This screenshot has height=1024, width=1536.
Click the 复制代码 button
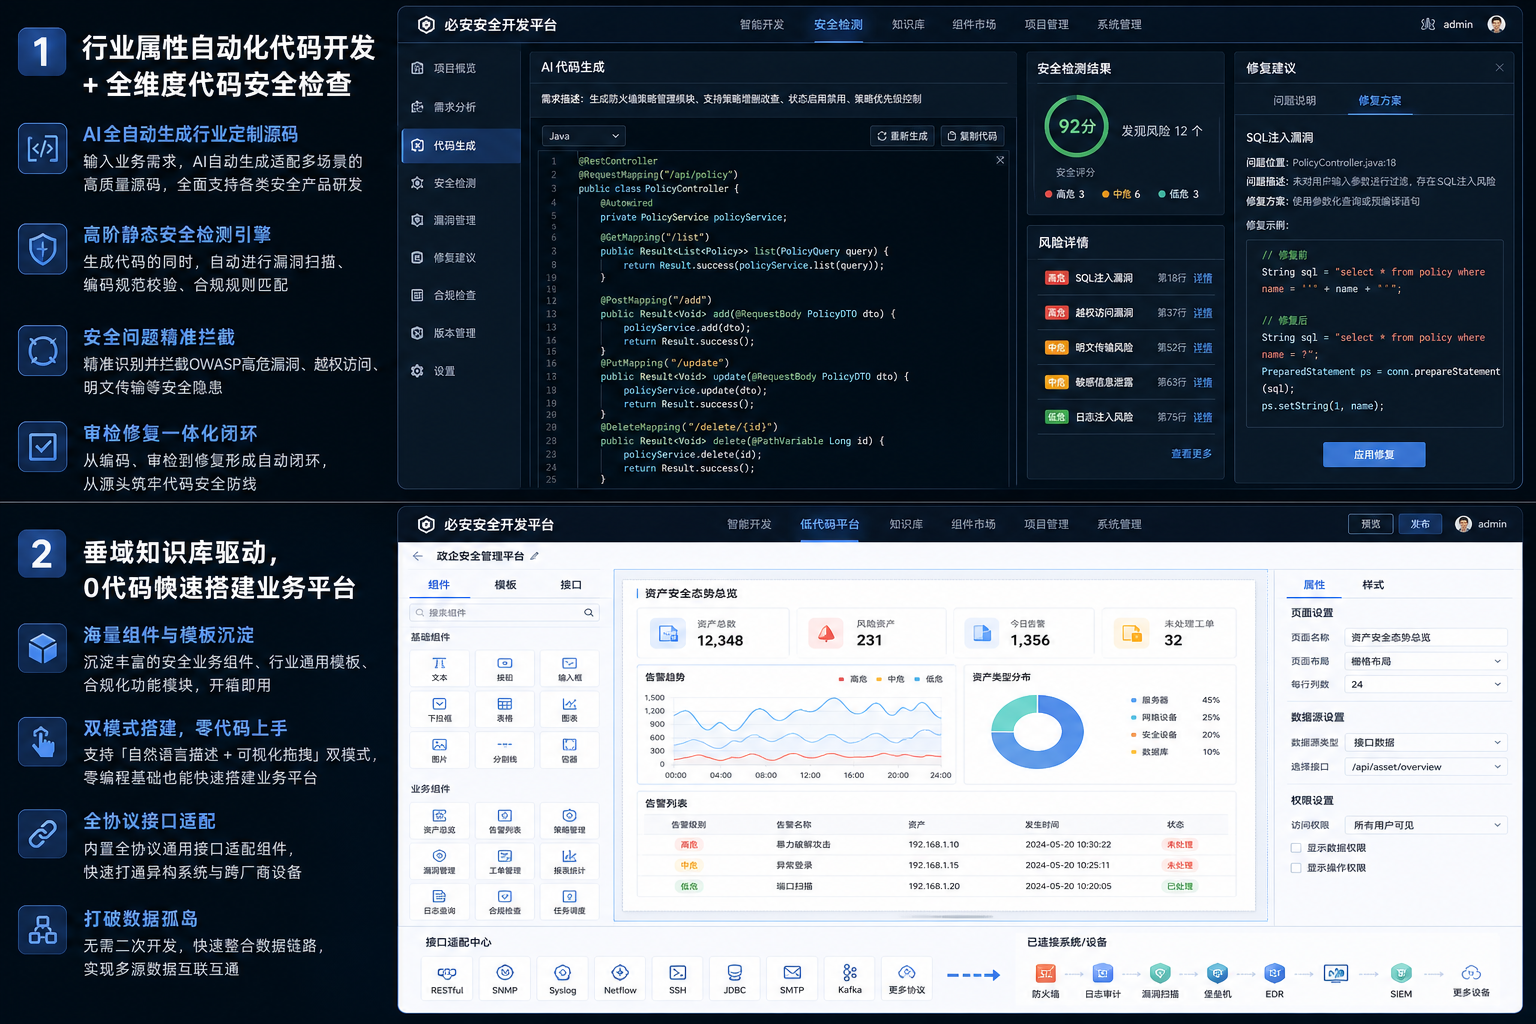[972, 136]
